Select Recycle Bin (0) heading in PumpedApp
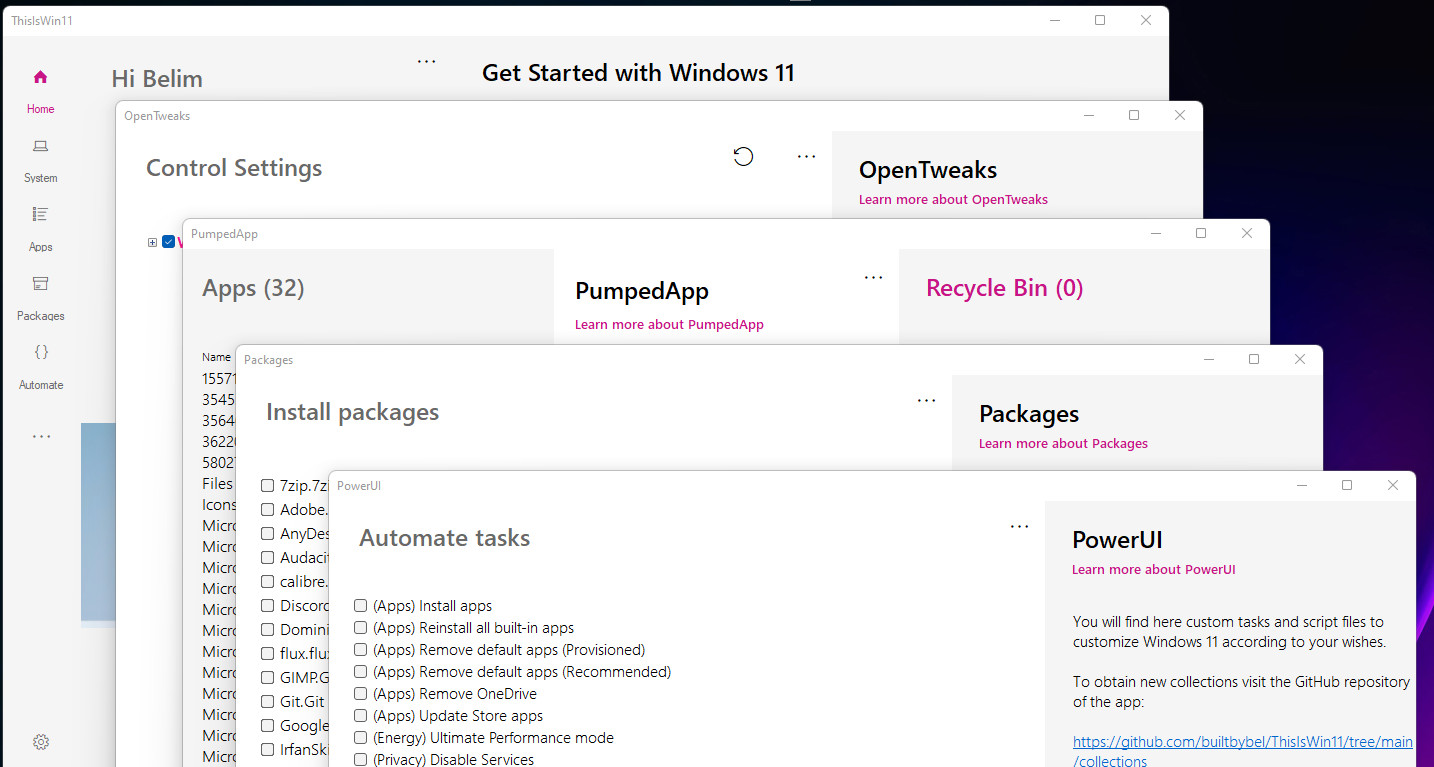The image size is (1434, 767). 1005,289
